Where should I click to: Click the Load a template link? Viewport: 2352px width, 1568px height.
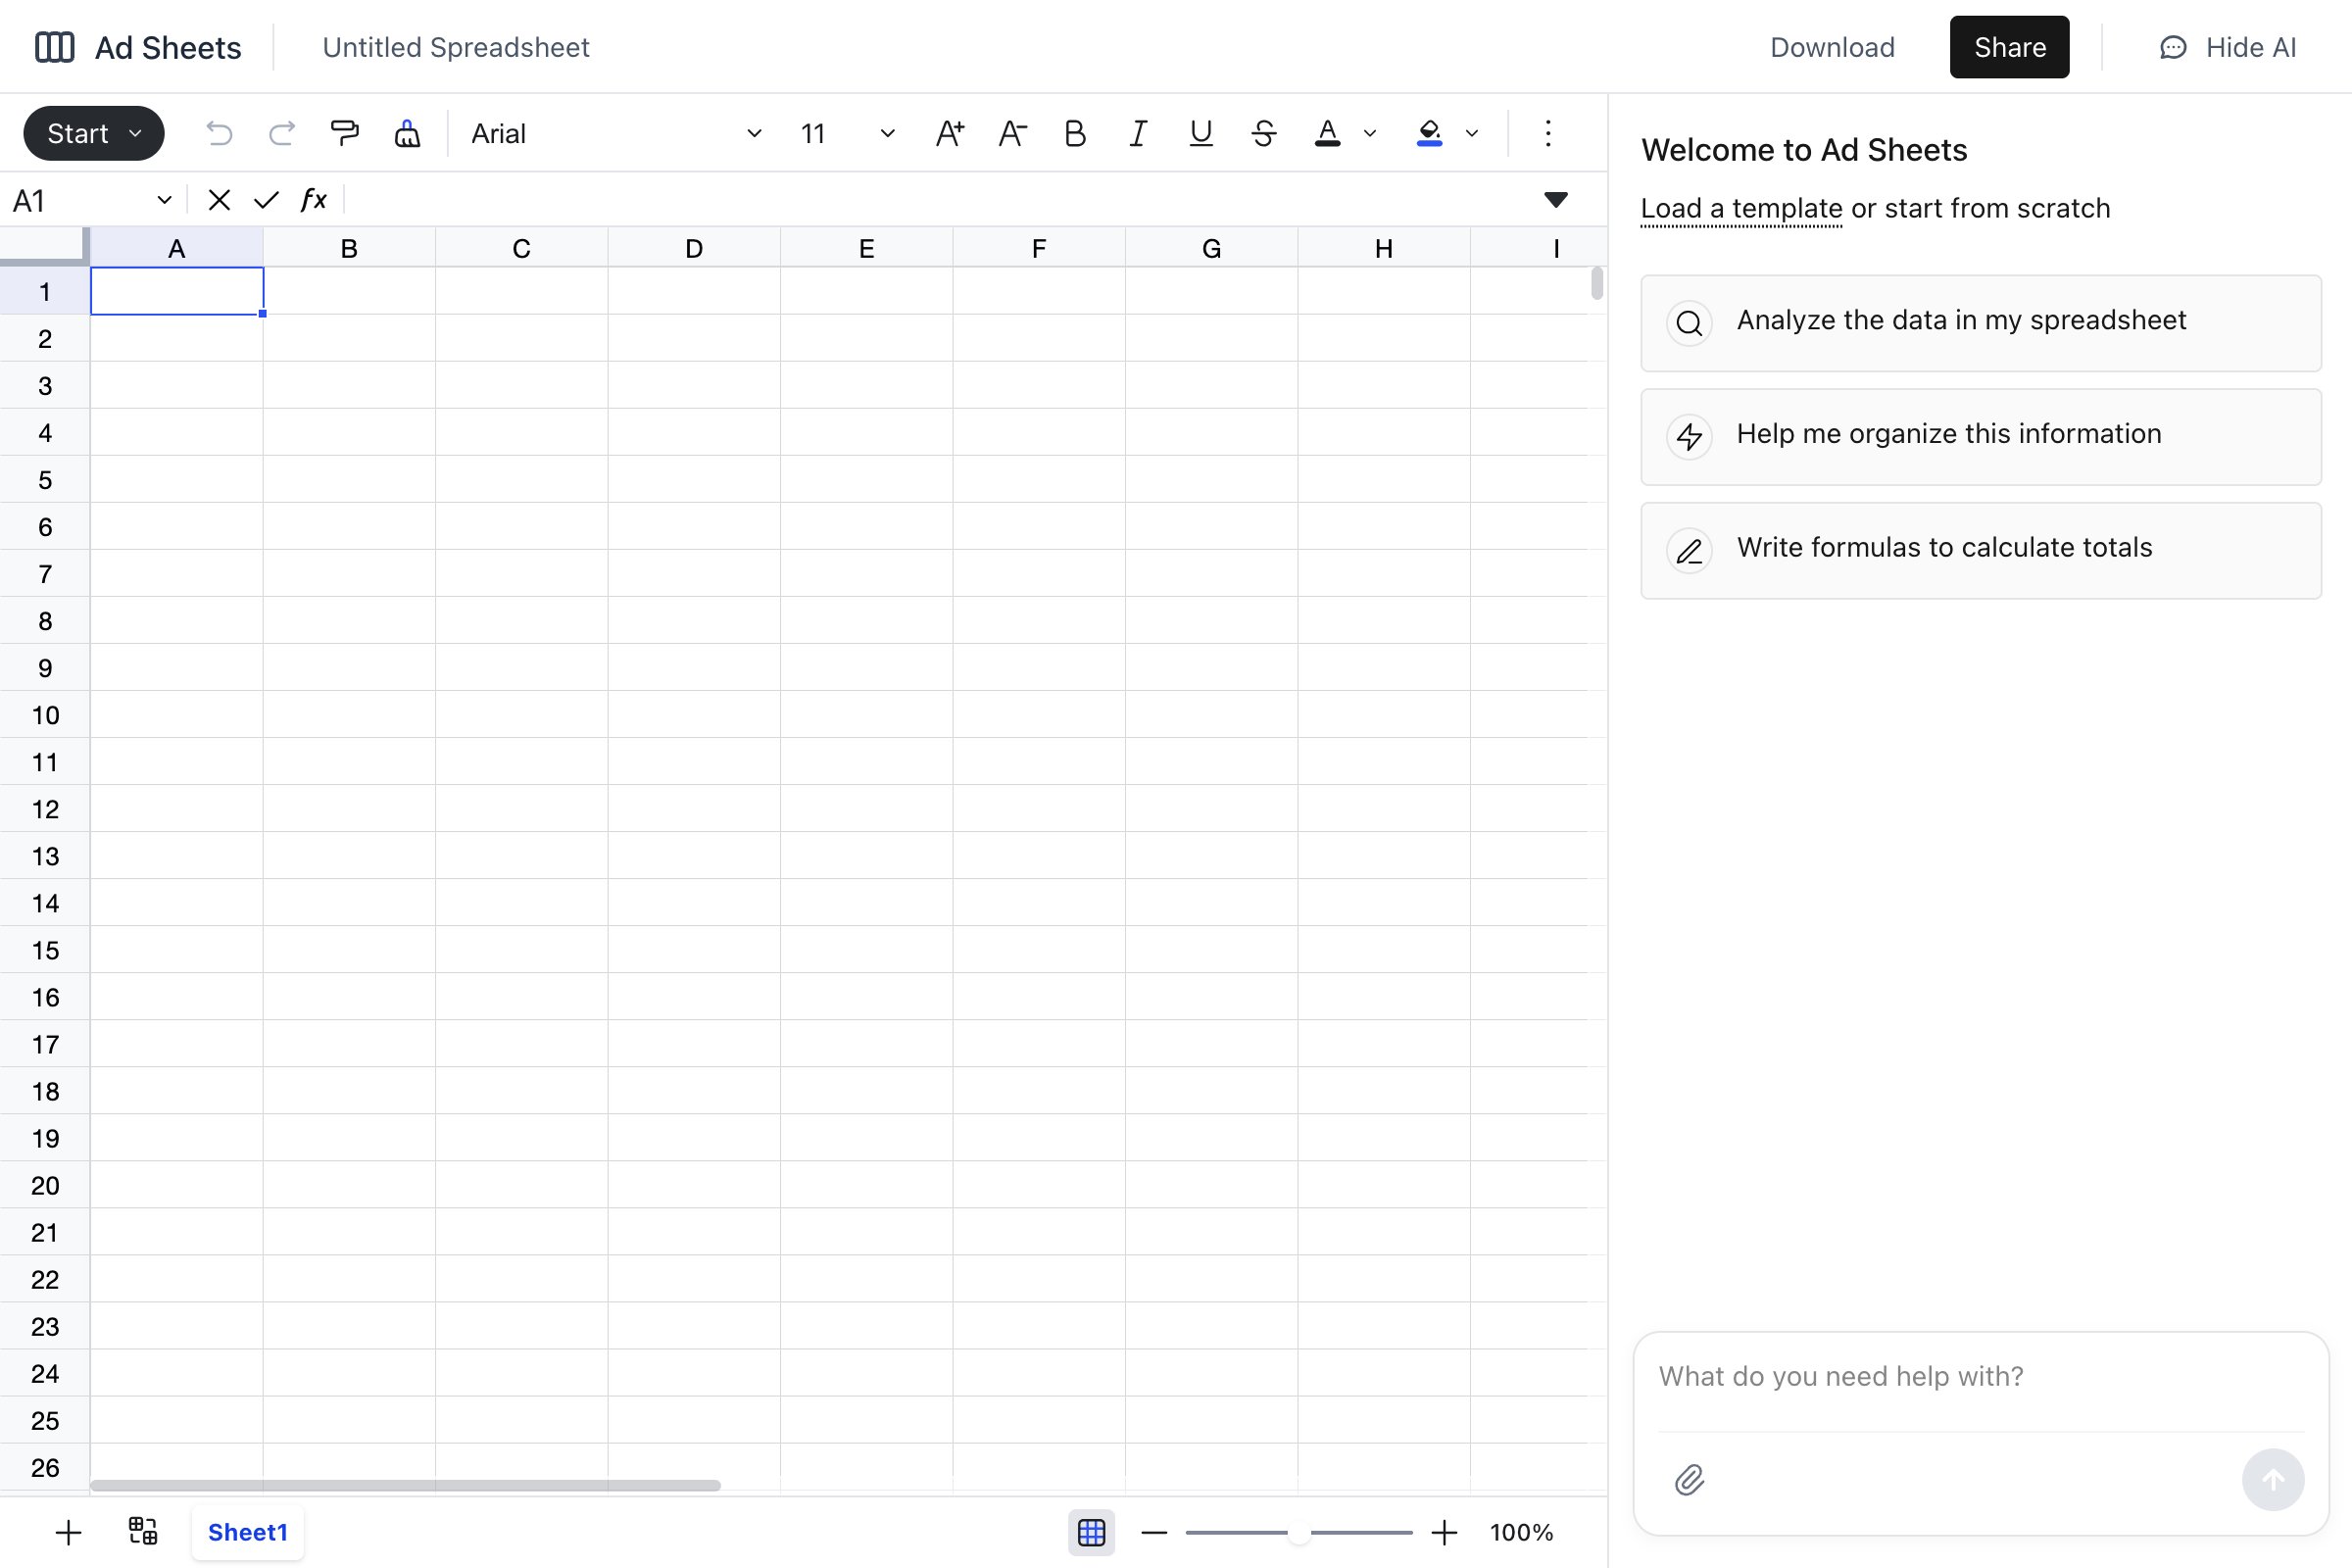click(x=1740, y=208)
